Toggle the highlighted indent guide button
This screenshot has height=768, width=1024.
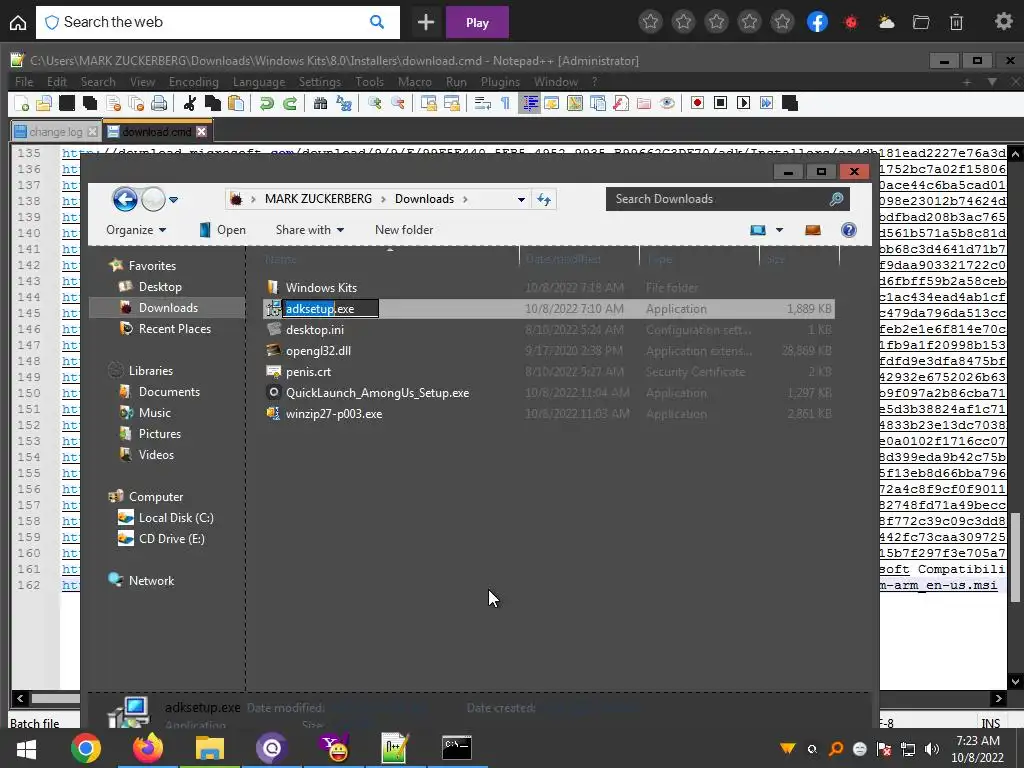click(530, 103)
